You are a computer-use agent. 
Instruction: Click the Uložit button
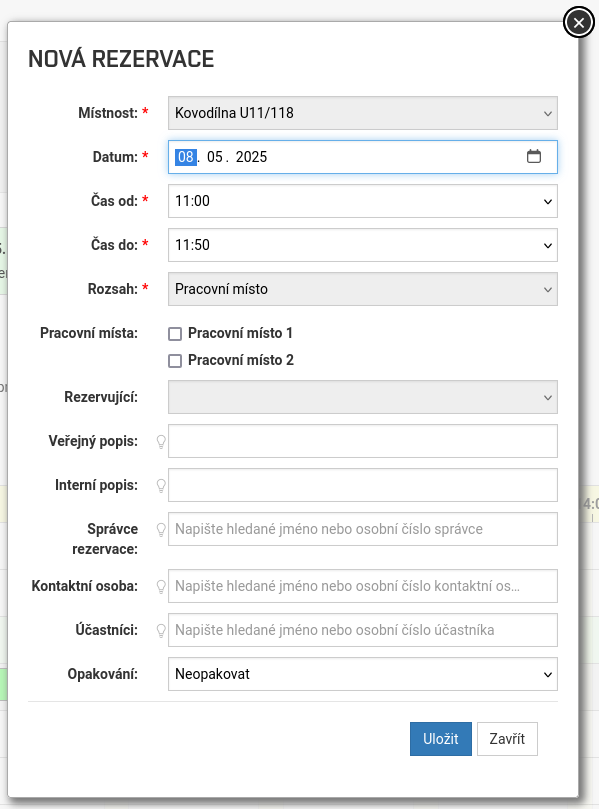[x=441, y=739]
